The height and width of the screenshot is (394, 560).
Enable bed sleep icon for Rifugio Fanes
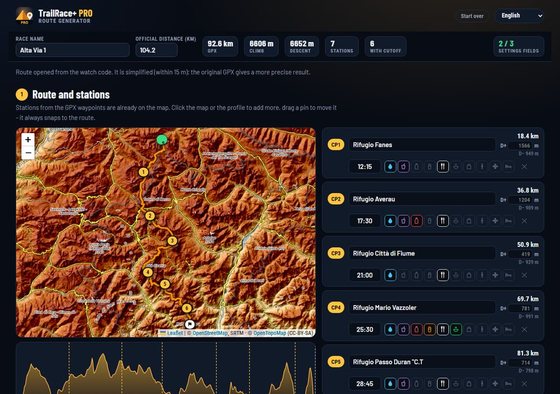point(509,166)
